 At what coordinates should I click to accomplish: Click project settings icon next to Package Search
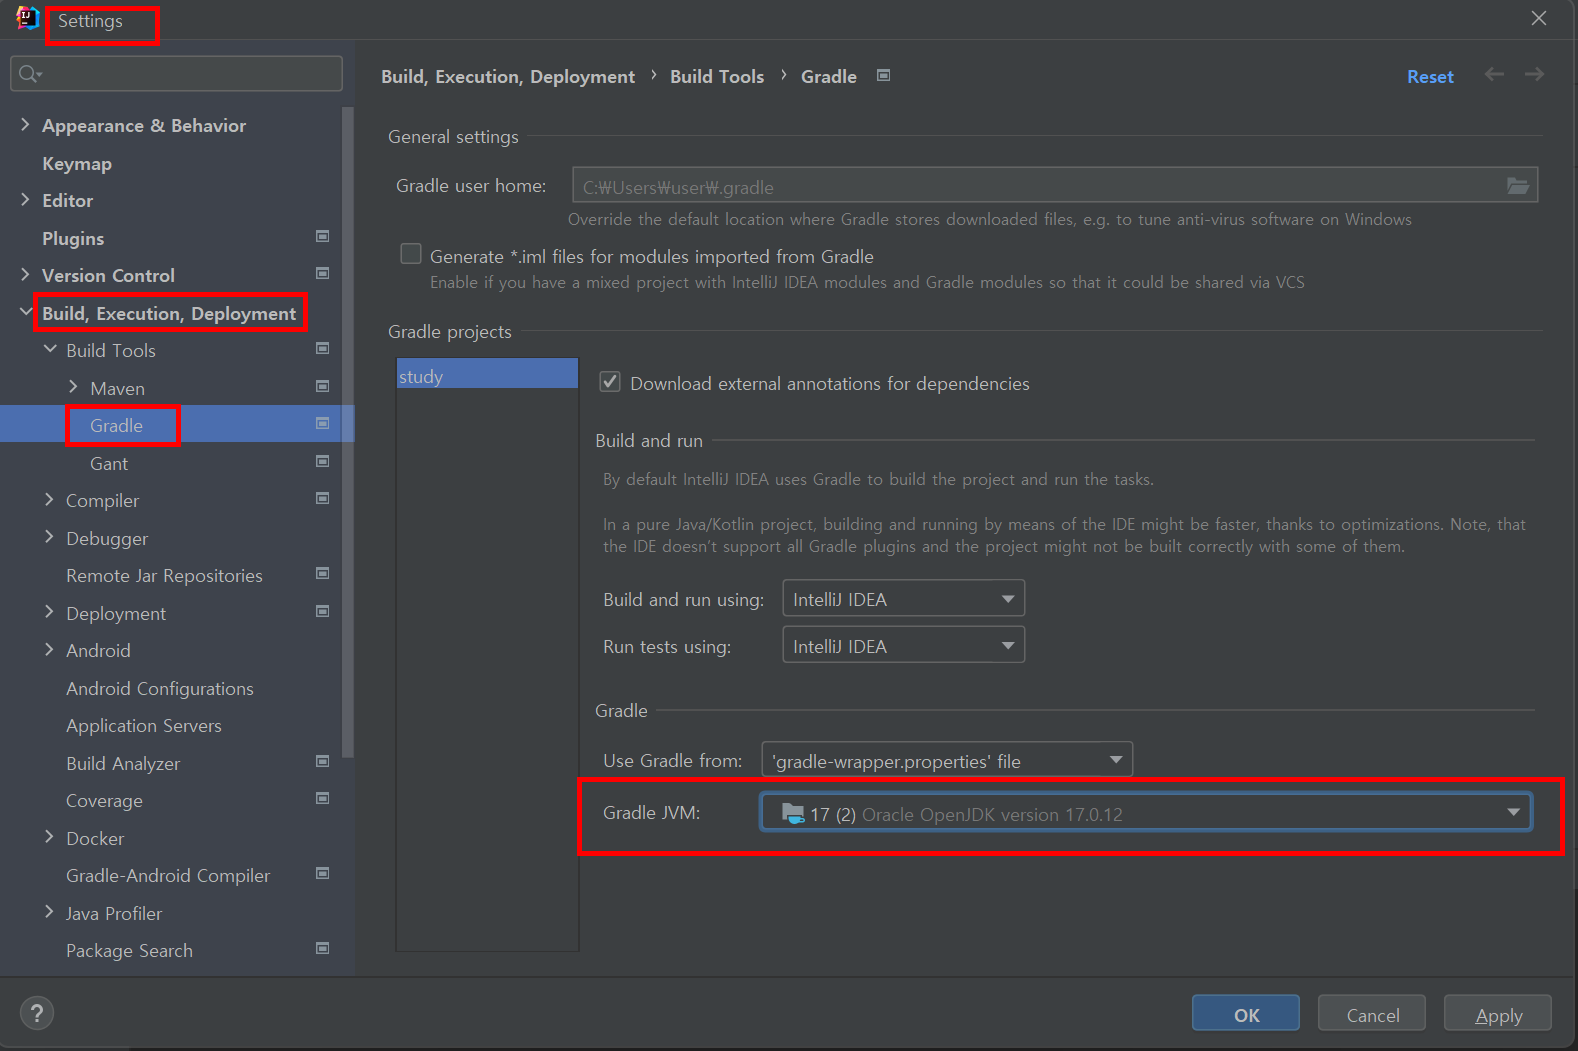[322, 948]
